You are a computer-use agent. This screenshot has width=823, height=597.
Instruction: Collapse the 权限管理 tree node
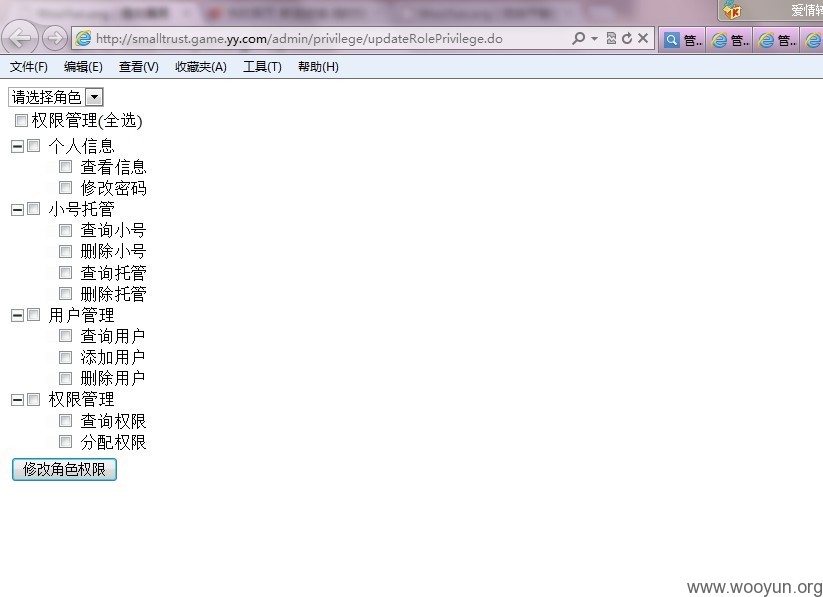click(x=17, y=400)
